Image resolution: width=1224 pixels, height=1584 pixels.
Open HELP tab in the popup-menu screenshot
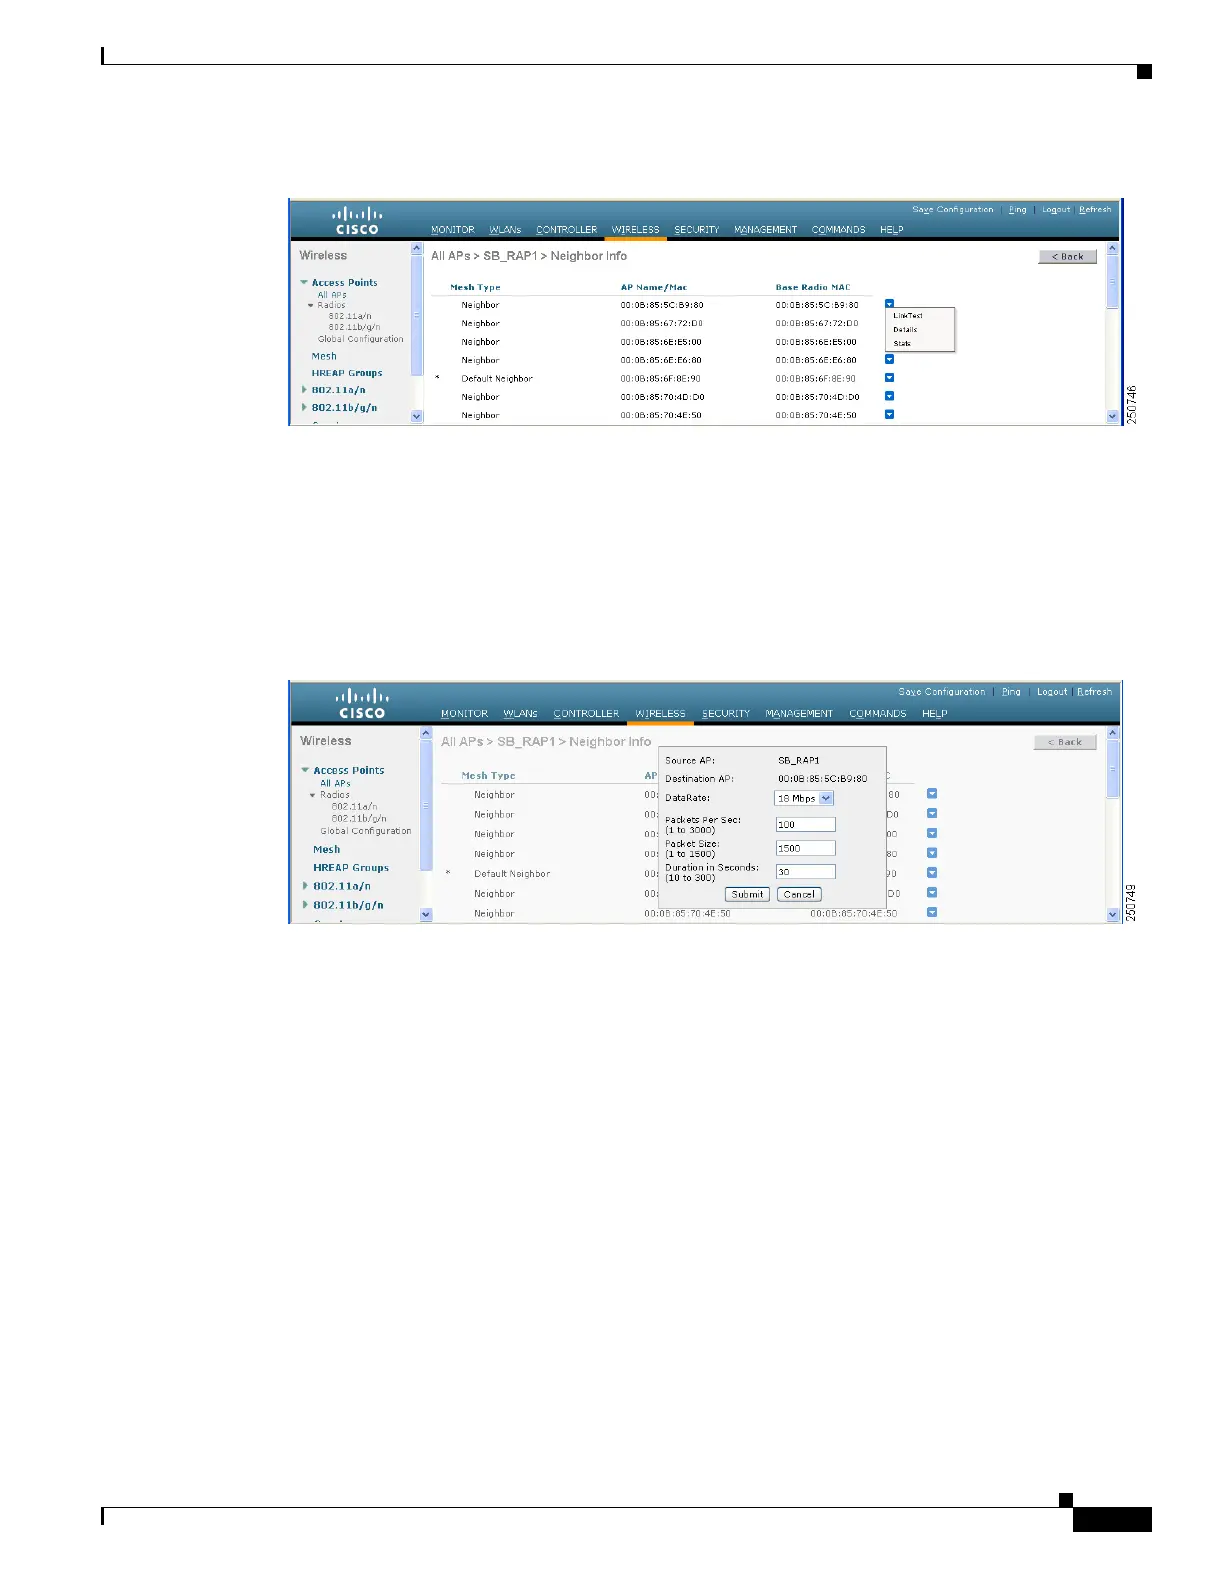[891, 230]
